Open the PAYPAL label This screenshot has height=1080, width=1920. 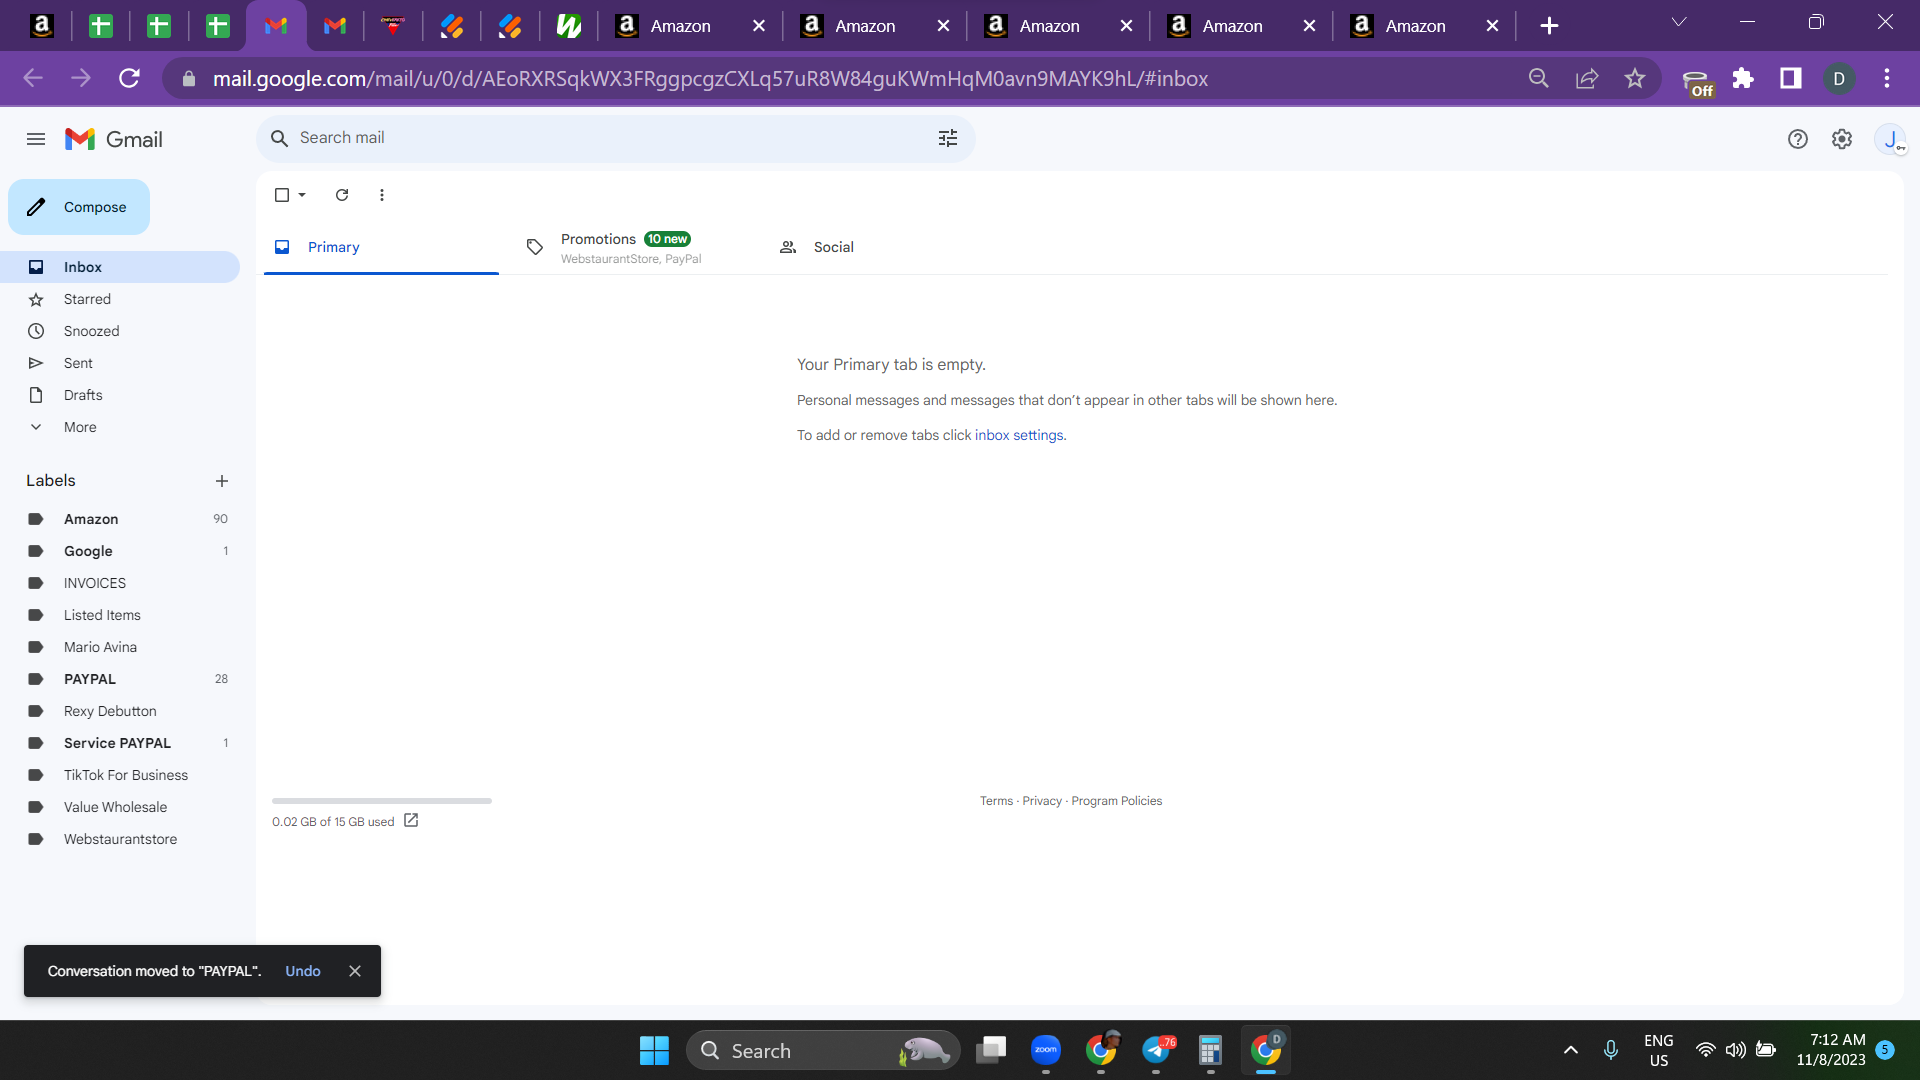pyautogui.click(x=120, y=679)
